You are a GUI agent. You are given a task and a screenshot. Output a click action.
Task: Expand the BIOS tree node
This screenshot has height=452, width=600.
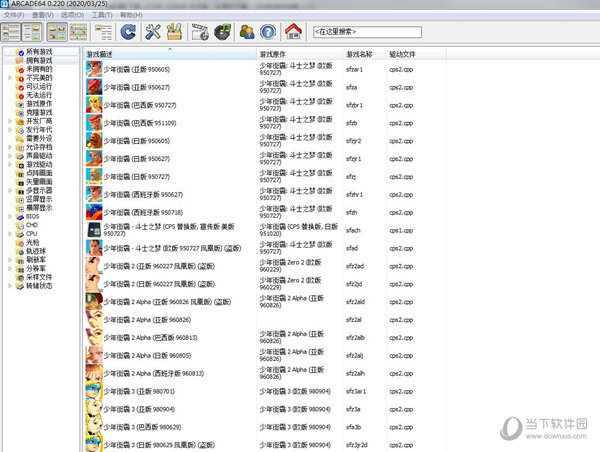(10, 216)
